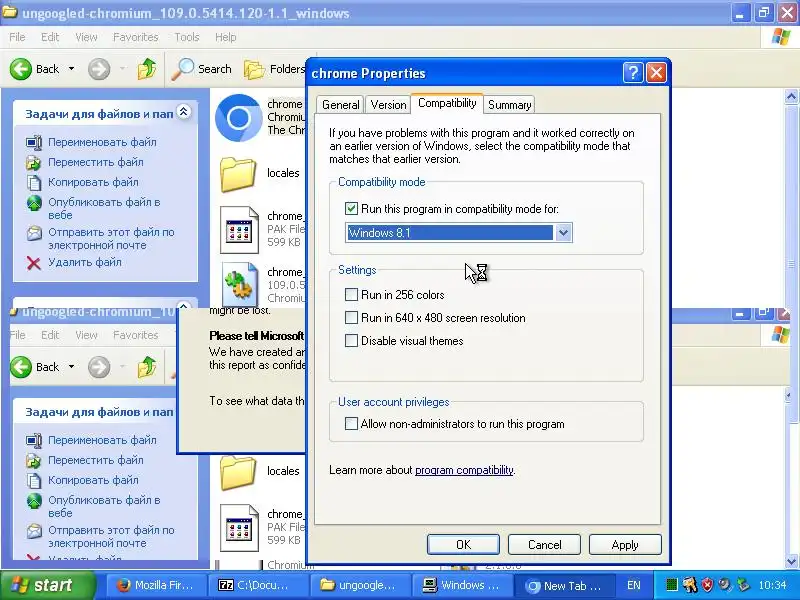Click Опубликовать файл в вебе in top task pane
800x600 pixels.
(x=104, y=208)
